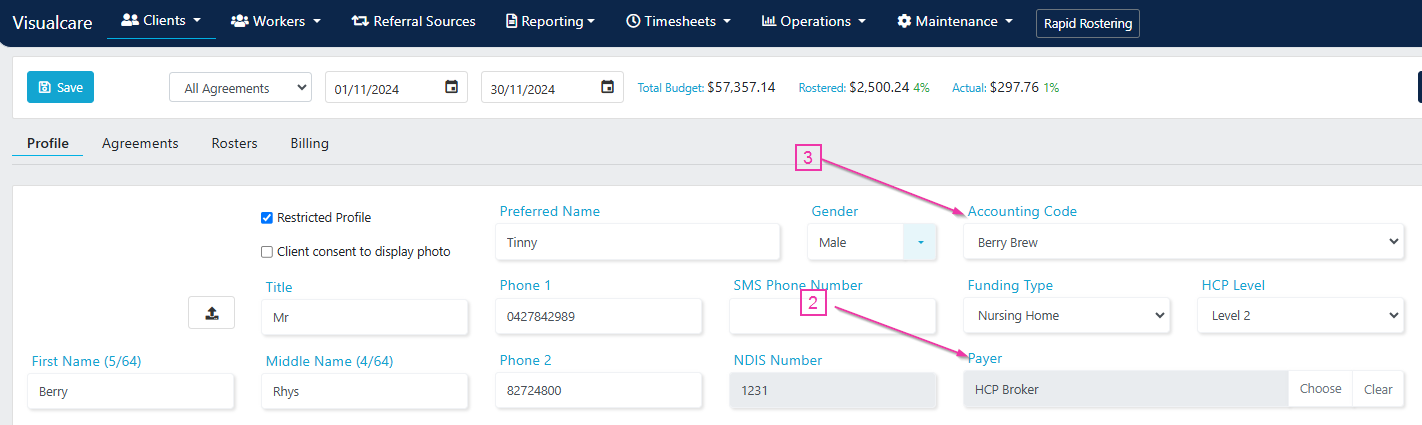Click Choose for the Payer field

pos(1320,389)
